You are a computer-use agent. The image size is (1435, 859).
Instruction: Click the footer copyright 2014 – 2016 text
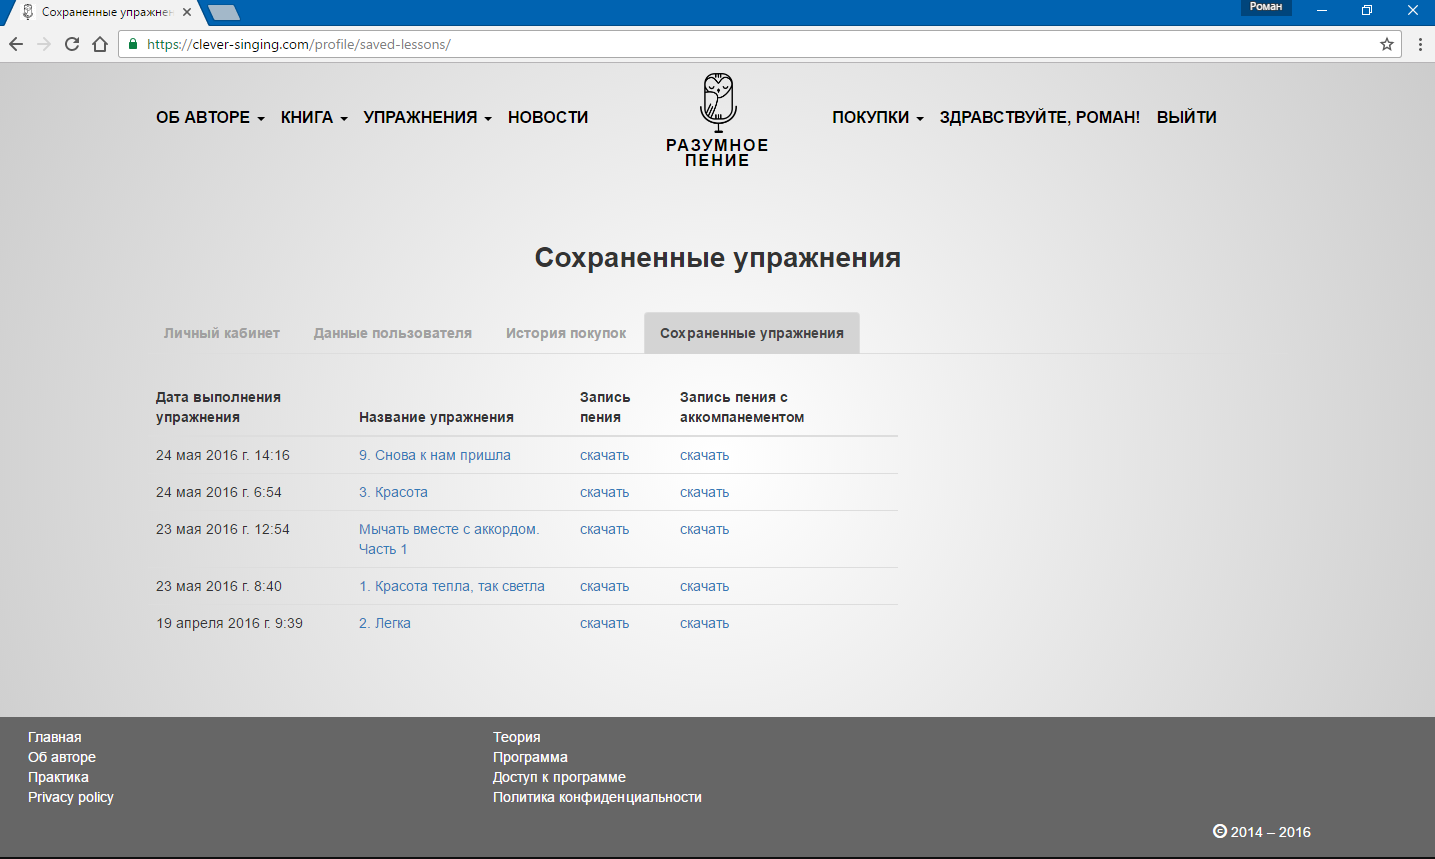pos(1262,832)
